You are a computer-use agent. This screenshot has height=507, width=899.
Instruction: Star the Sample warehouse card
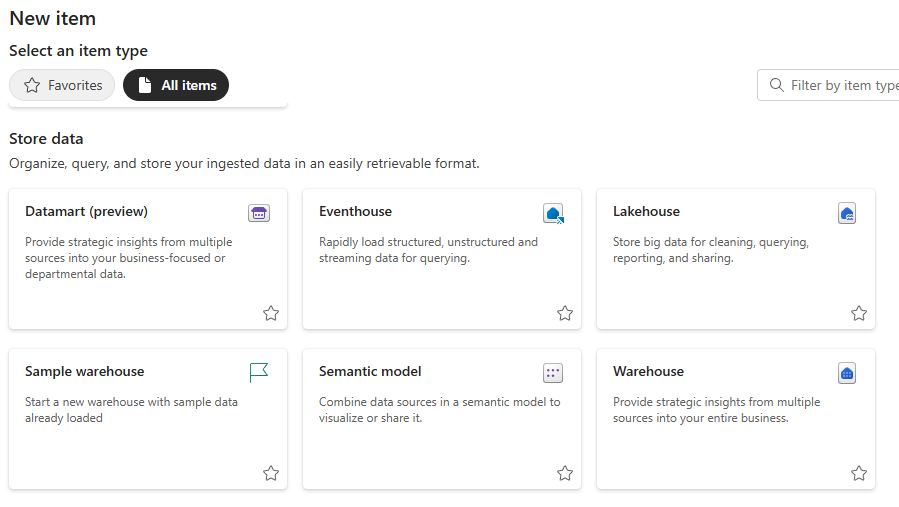(271, 473)
